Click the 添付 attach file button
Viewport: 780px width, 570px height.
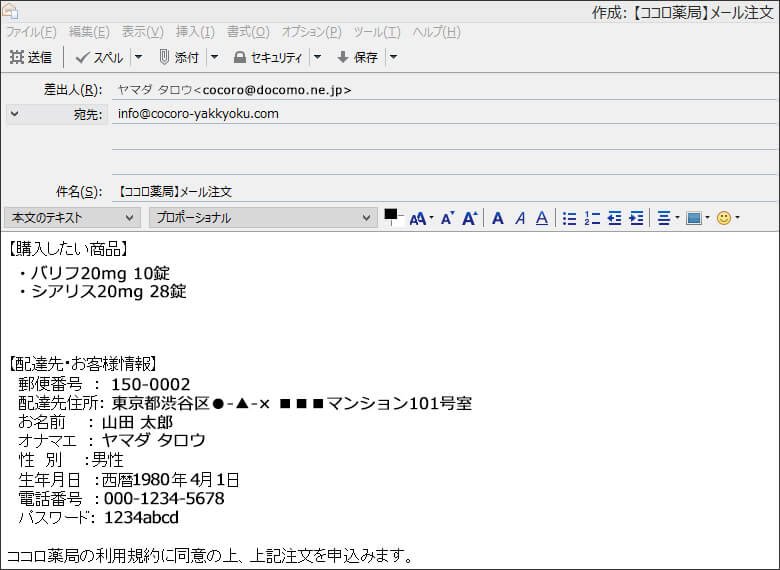(179, 57)
